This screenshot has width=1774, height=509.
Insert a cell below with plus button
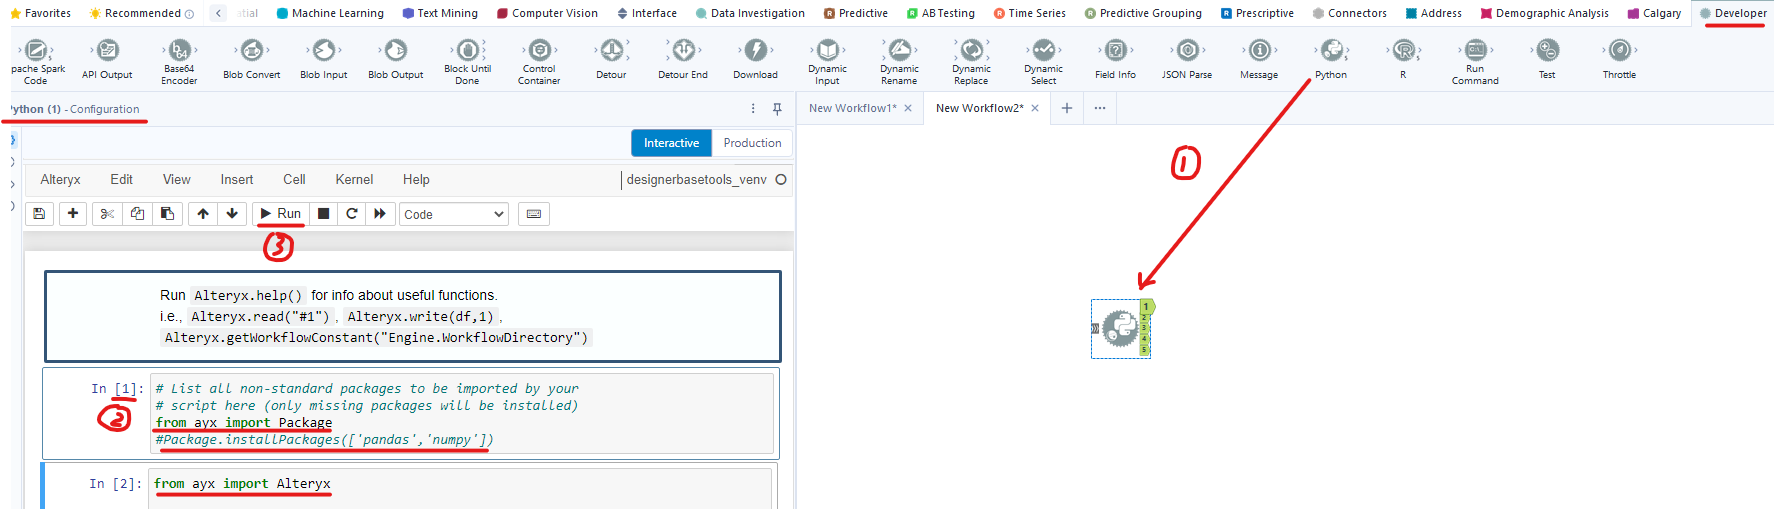[73, 213]
